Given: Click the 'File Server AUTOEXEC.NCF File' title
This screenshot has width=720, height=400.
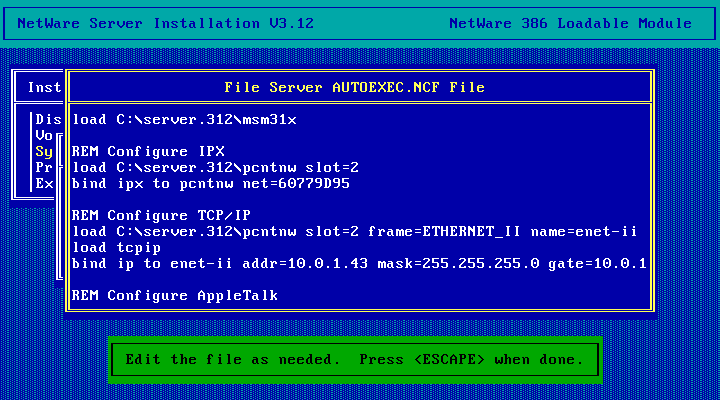Looking at the screenshot, I should pos(354,87).
